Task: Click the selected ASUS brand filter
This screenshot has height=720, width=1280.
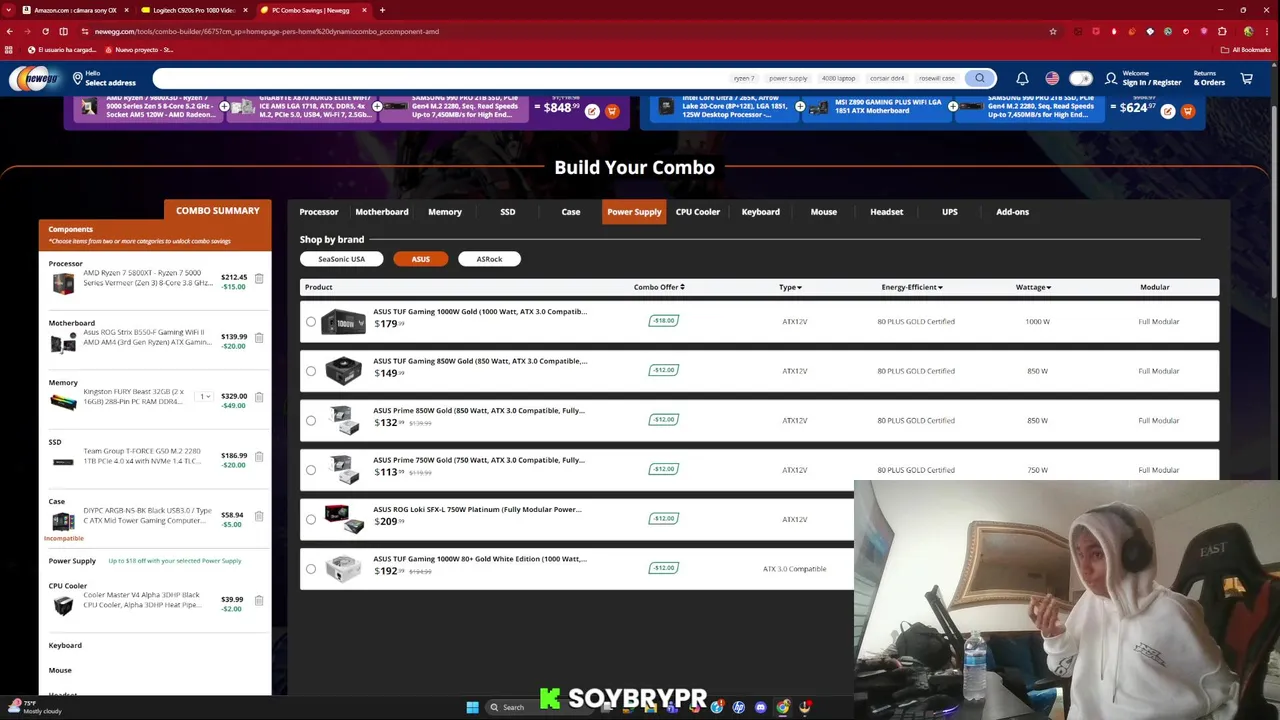Action: [x=420, y=259]
